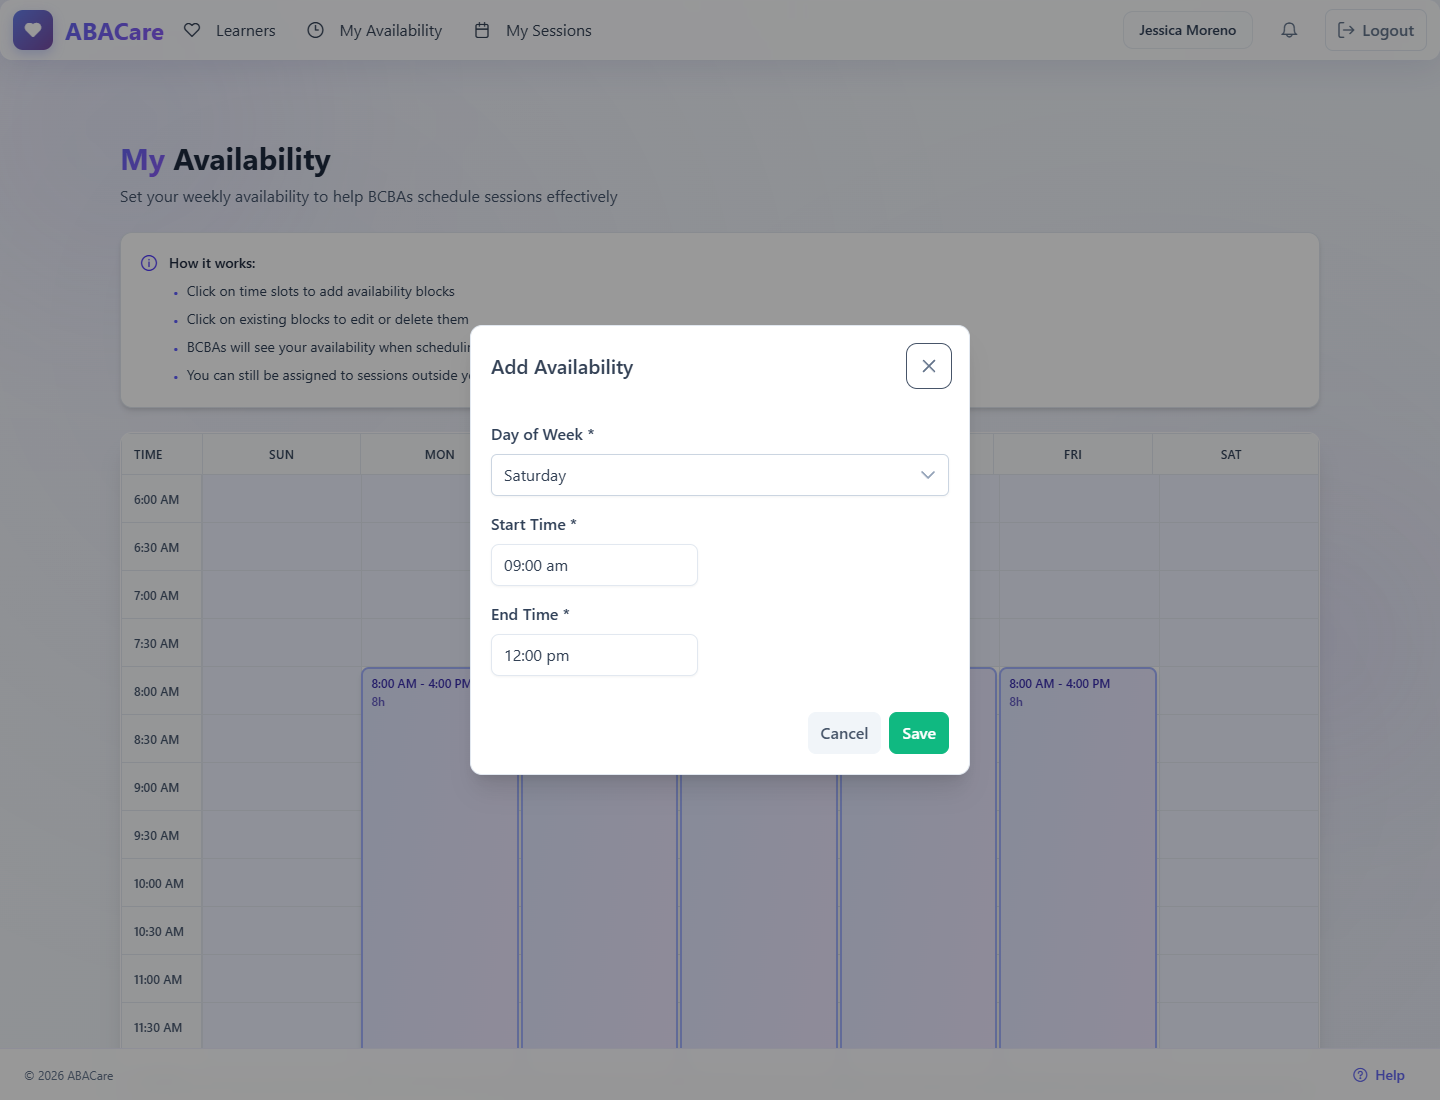Image resolution: width=1440 pixels, height=1100 pixels.
Task: Click the 6:00 AM time label
Action: click(x=157, y=499)
